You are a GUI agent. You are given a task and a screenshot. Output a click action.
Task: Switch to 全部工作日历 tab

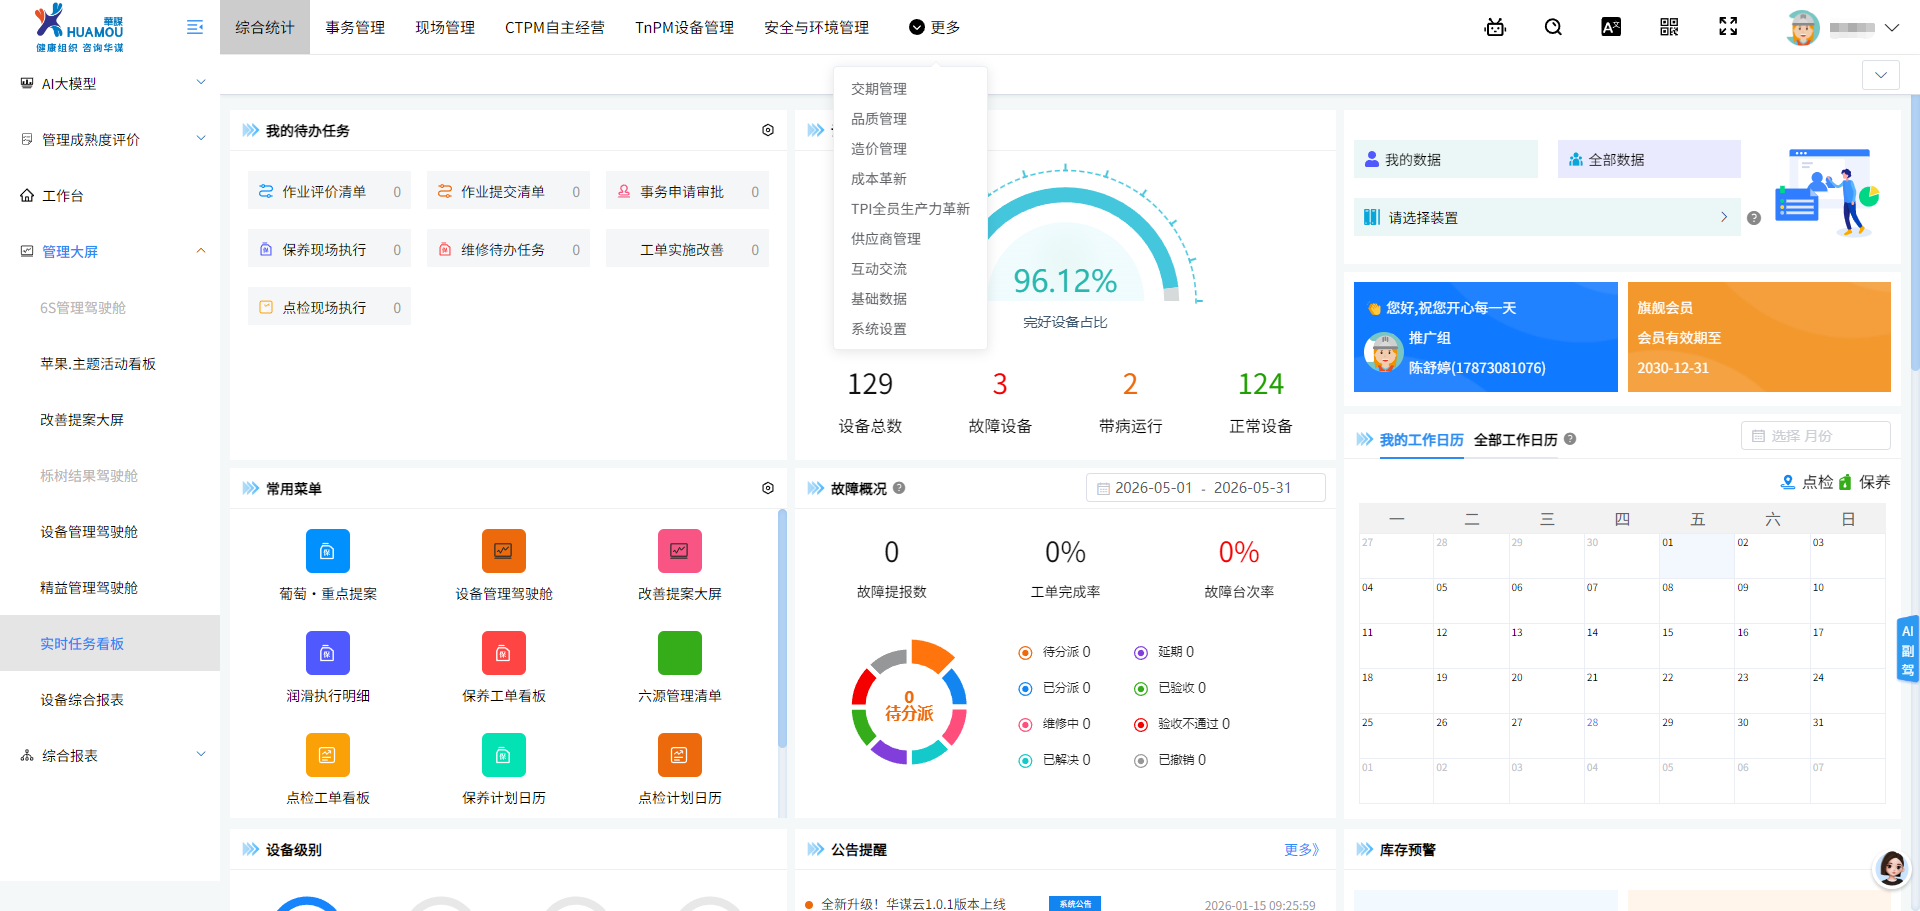coord(1515,439)
